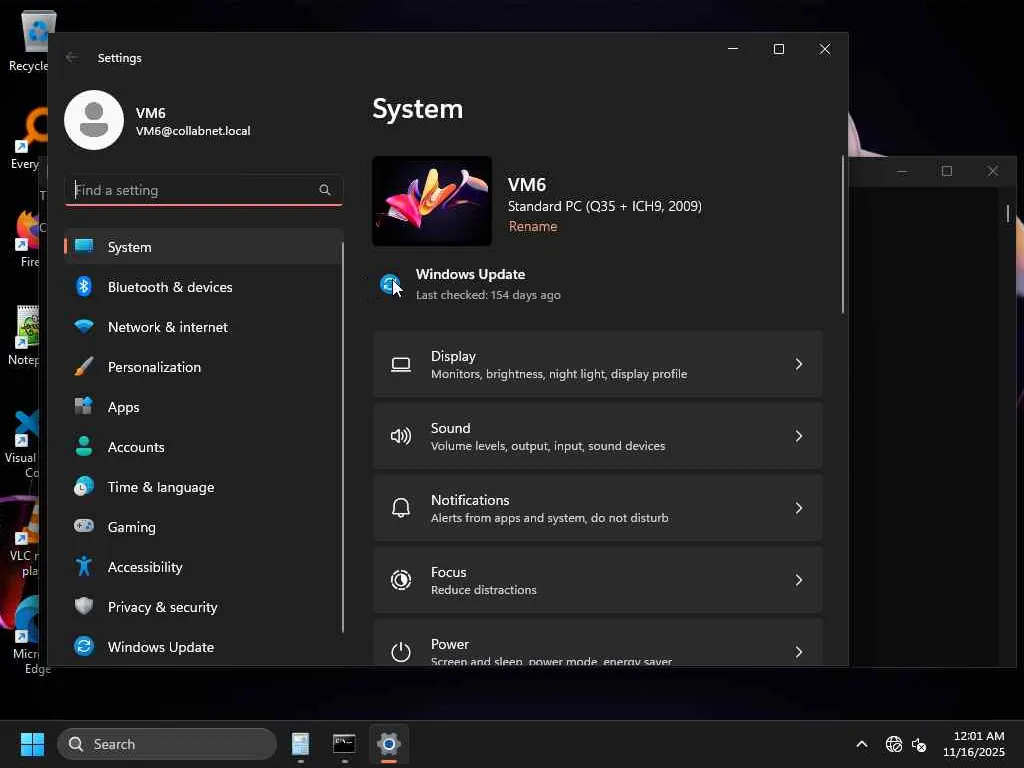The height and width of the screenshot is (768, 1024).
Task: Expand the Sound settings chevron
Action: pyautogui.click(x=799, y=436)
